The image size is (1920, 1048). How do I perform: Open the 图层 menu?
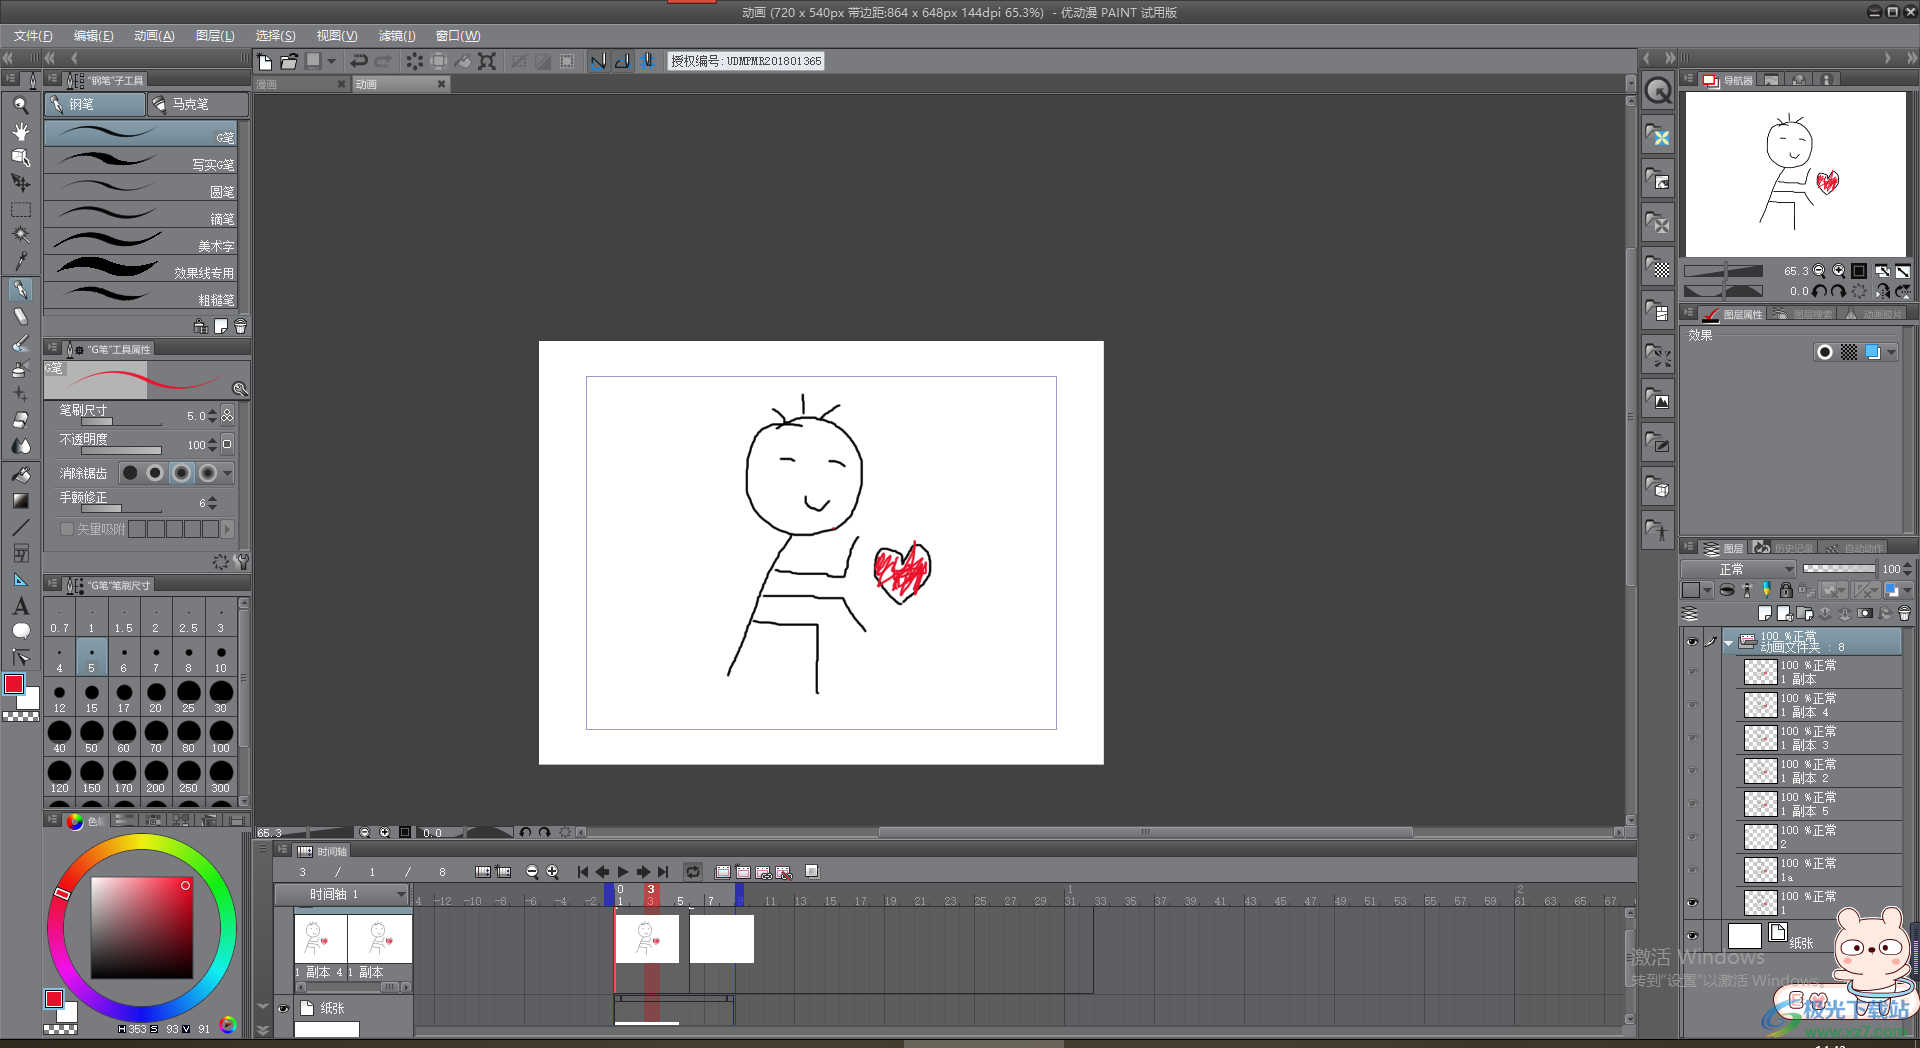[215, 36]
